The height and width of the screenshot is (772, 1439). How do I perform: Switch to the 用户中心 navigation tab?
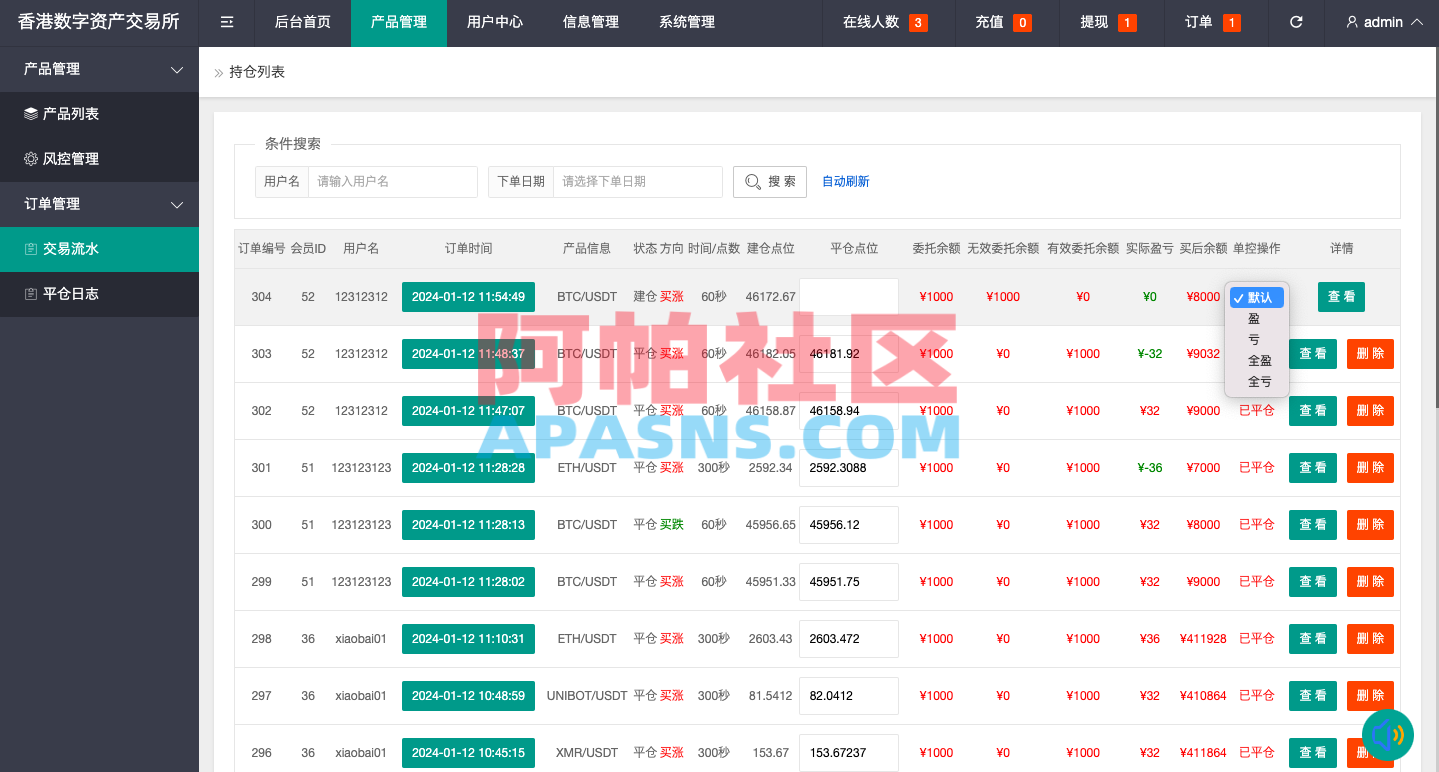[494, 22]
